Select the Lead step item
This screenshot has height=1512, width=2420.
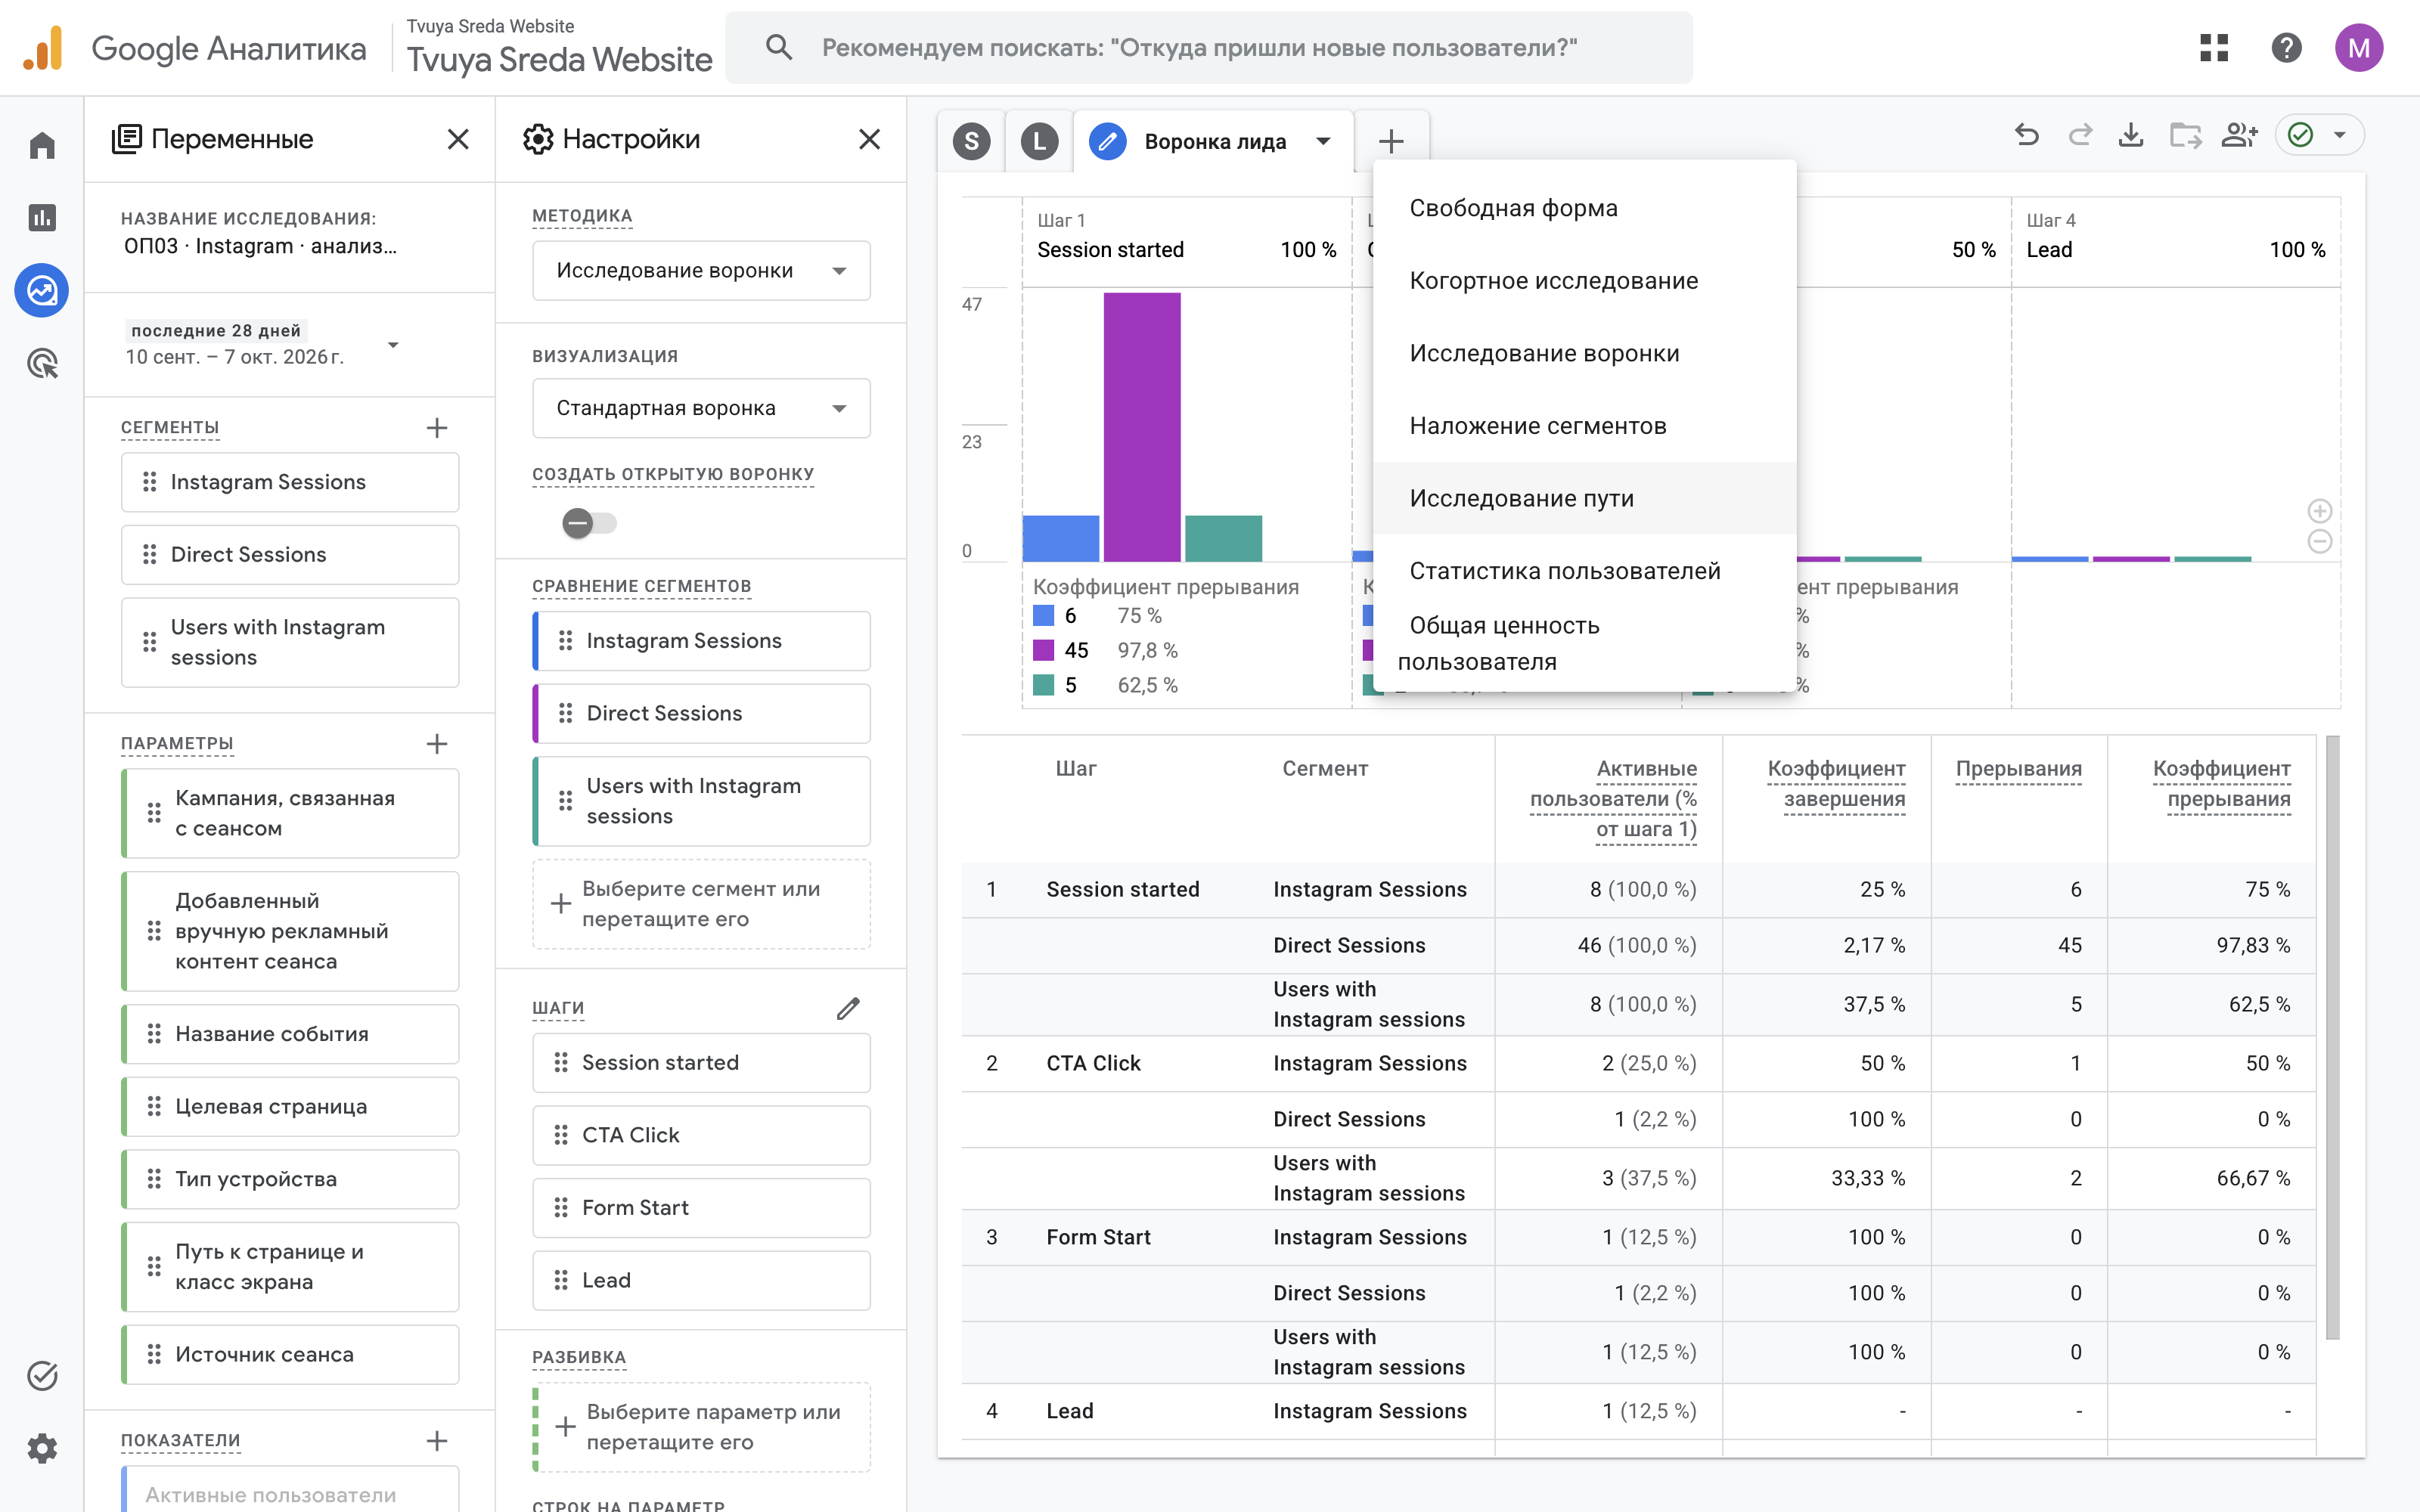click(x=701, y=1280)
